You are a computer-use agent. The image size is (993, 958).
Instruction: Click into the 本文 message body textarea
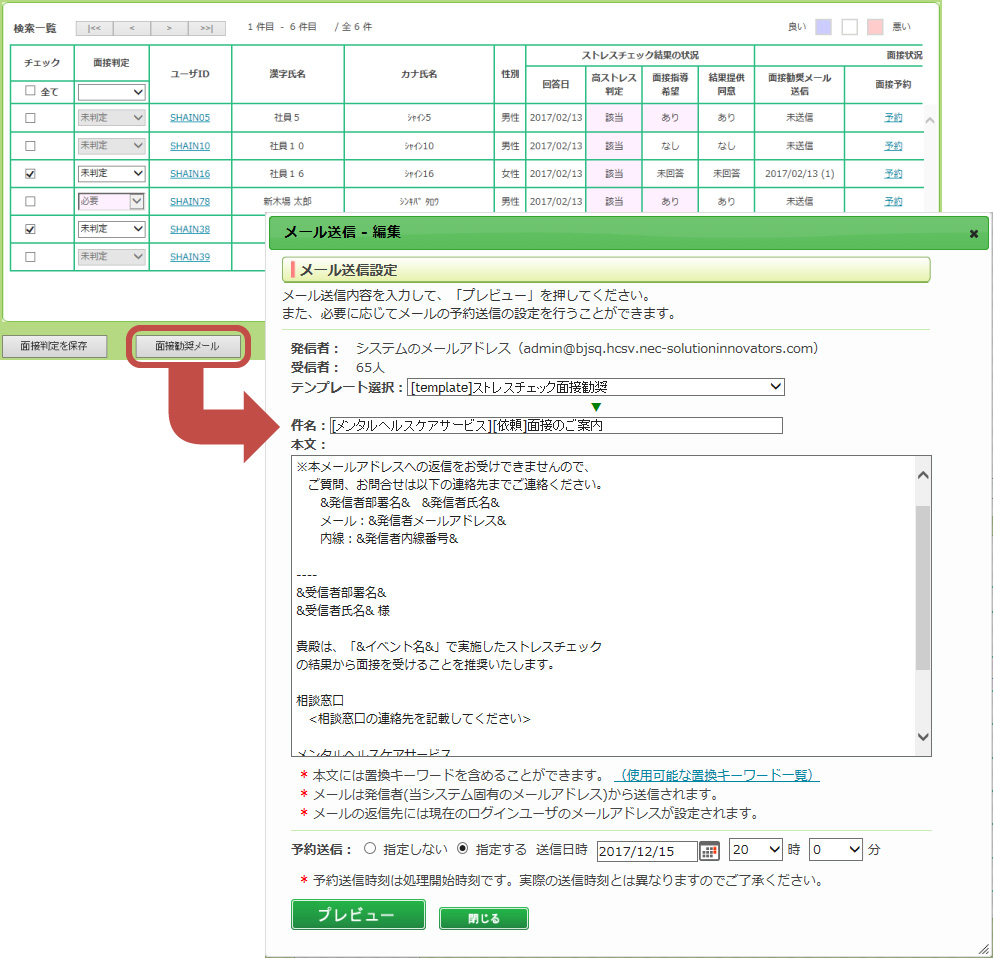604,606
